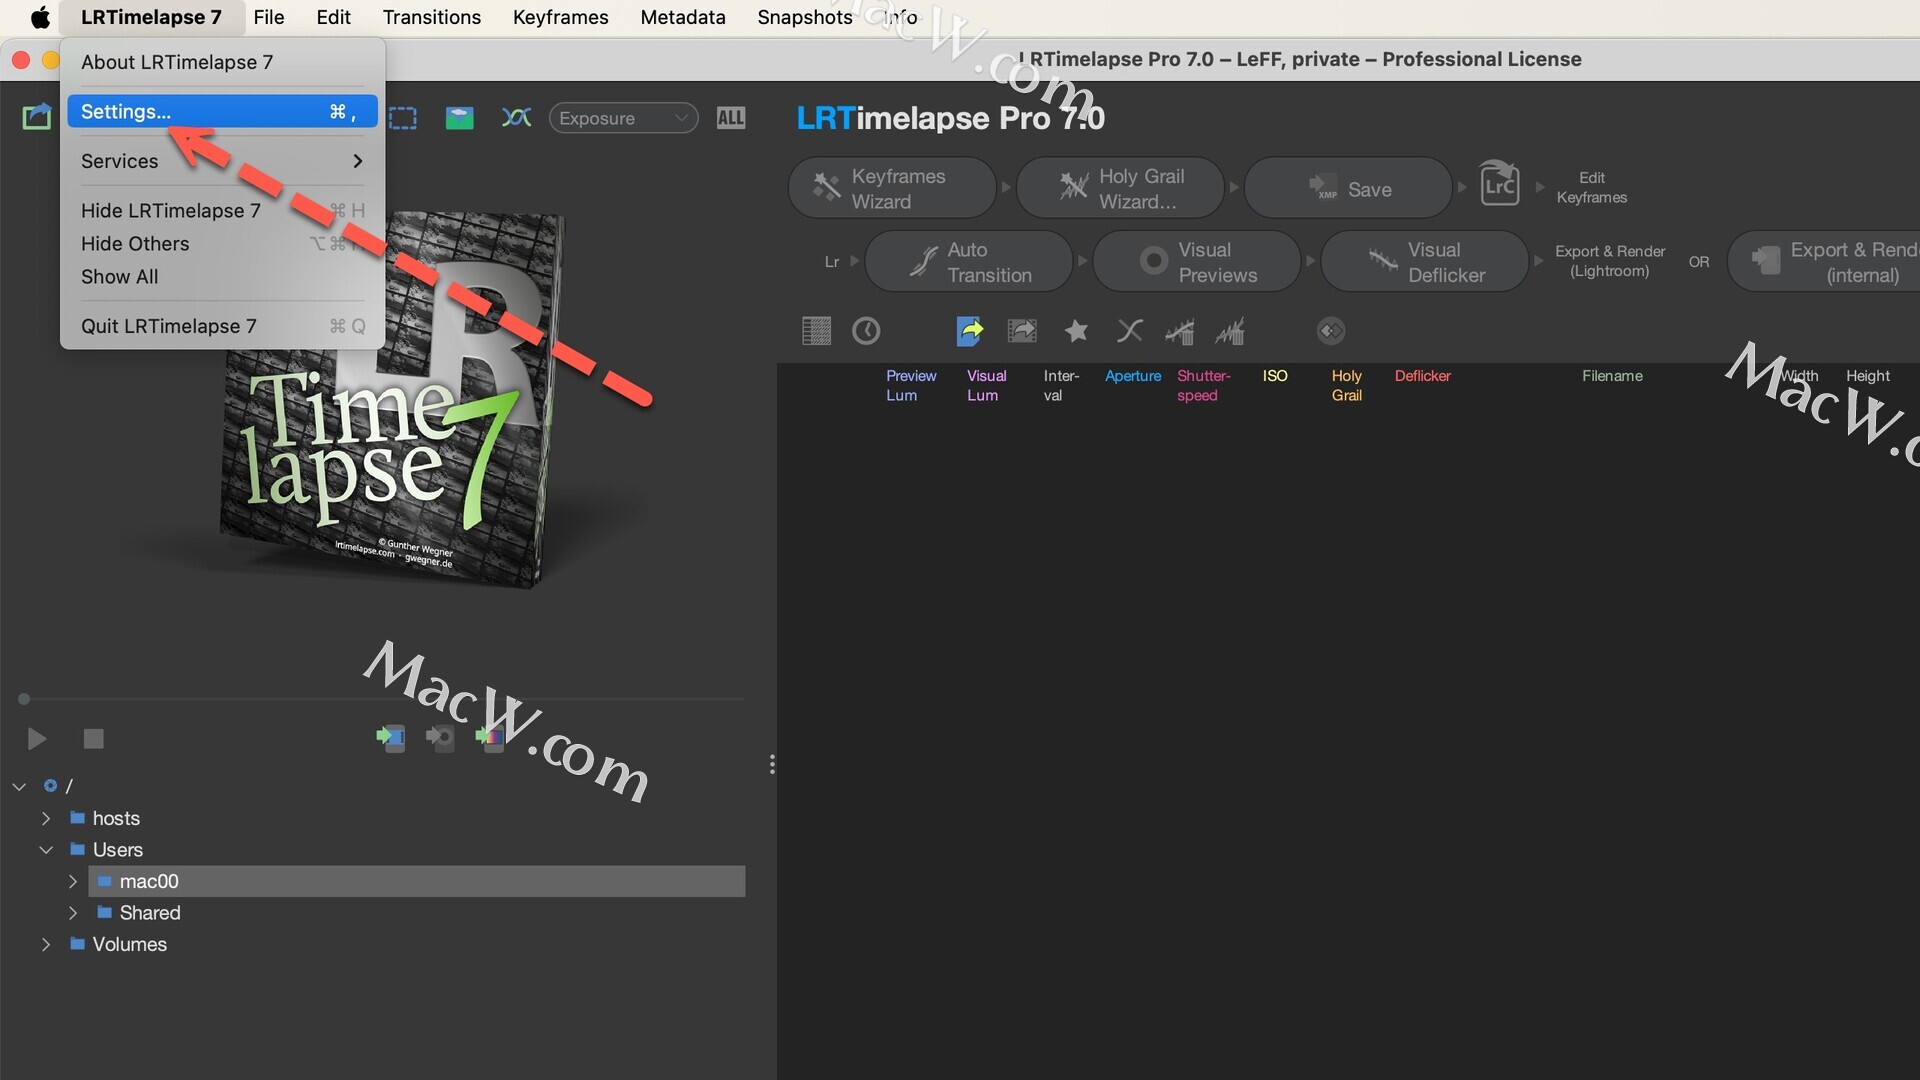This screenshot has height=1080, width=1920.
Task: Open the Services submenu
Action: point(222,161)
